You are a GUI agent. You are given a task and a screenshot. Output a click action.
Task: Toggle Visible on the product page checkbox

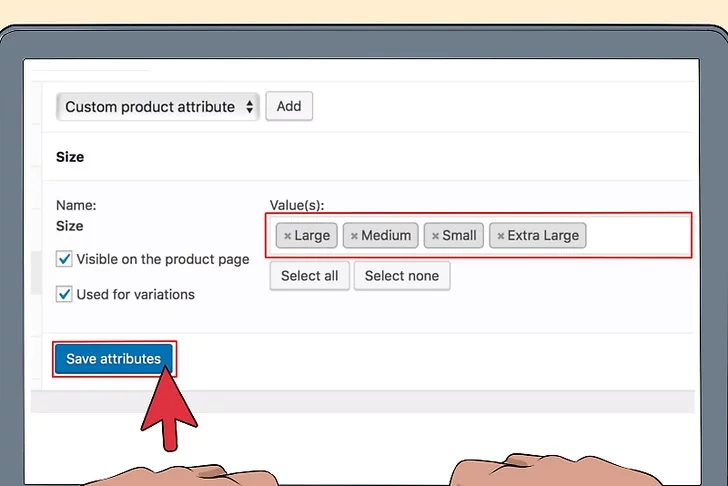[x=65, y=259]
